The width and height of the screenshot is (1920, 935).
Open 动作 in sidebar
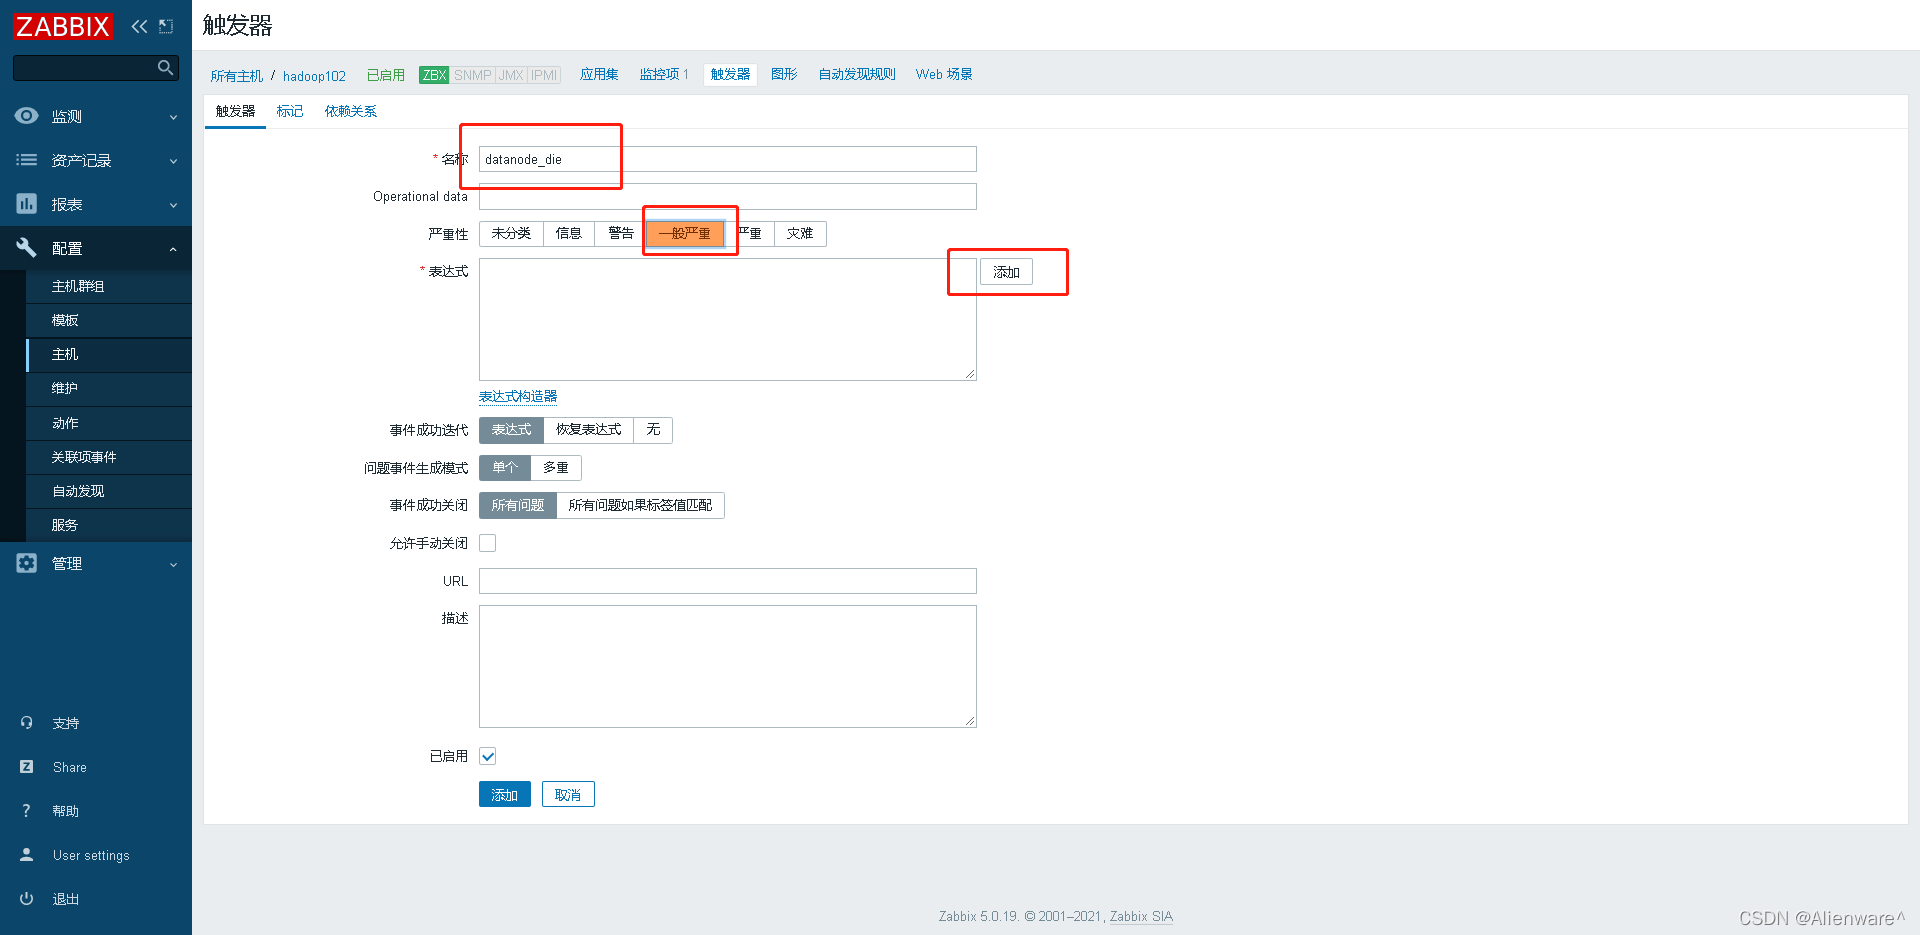point(109,423)
